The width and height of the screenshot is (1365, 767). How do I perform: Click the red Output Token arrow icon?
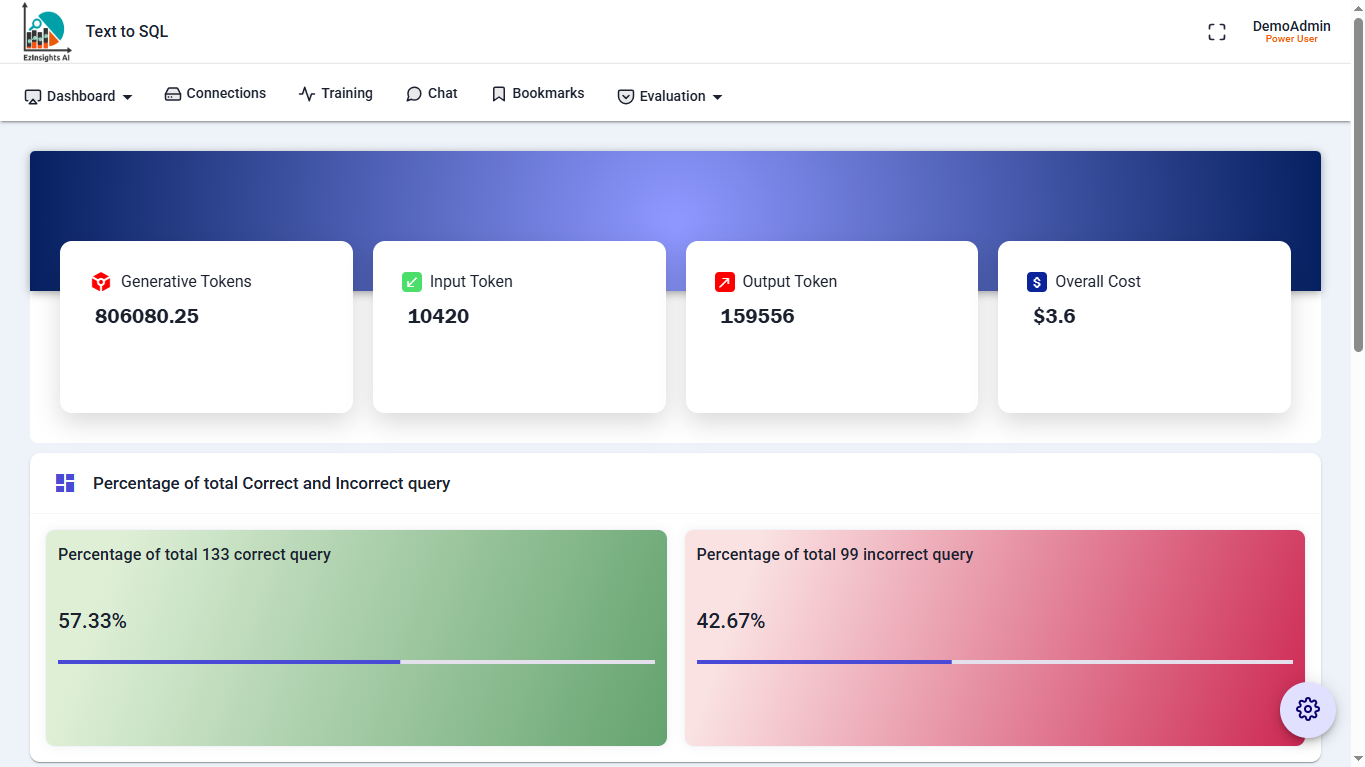[725, 282]
